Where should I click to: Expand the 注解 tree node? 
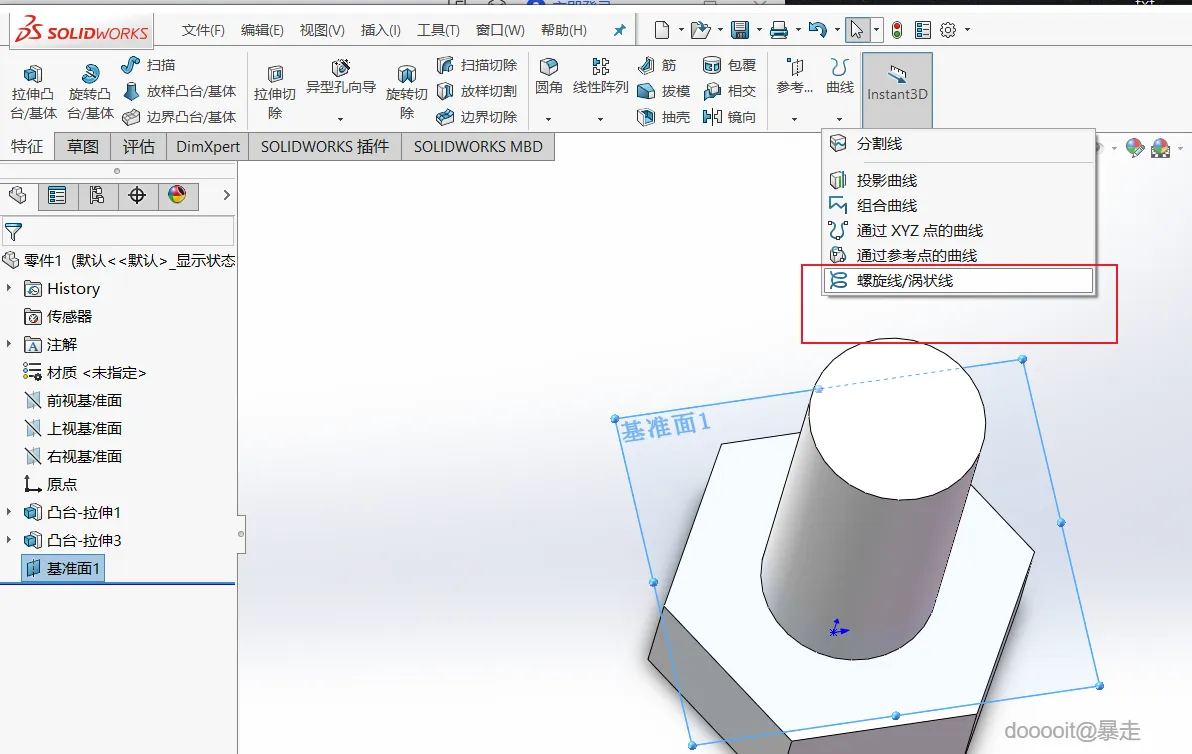9,344
